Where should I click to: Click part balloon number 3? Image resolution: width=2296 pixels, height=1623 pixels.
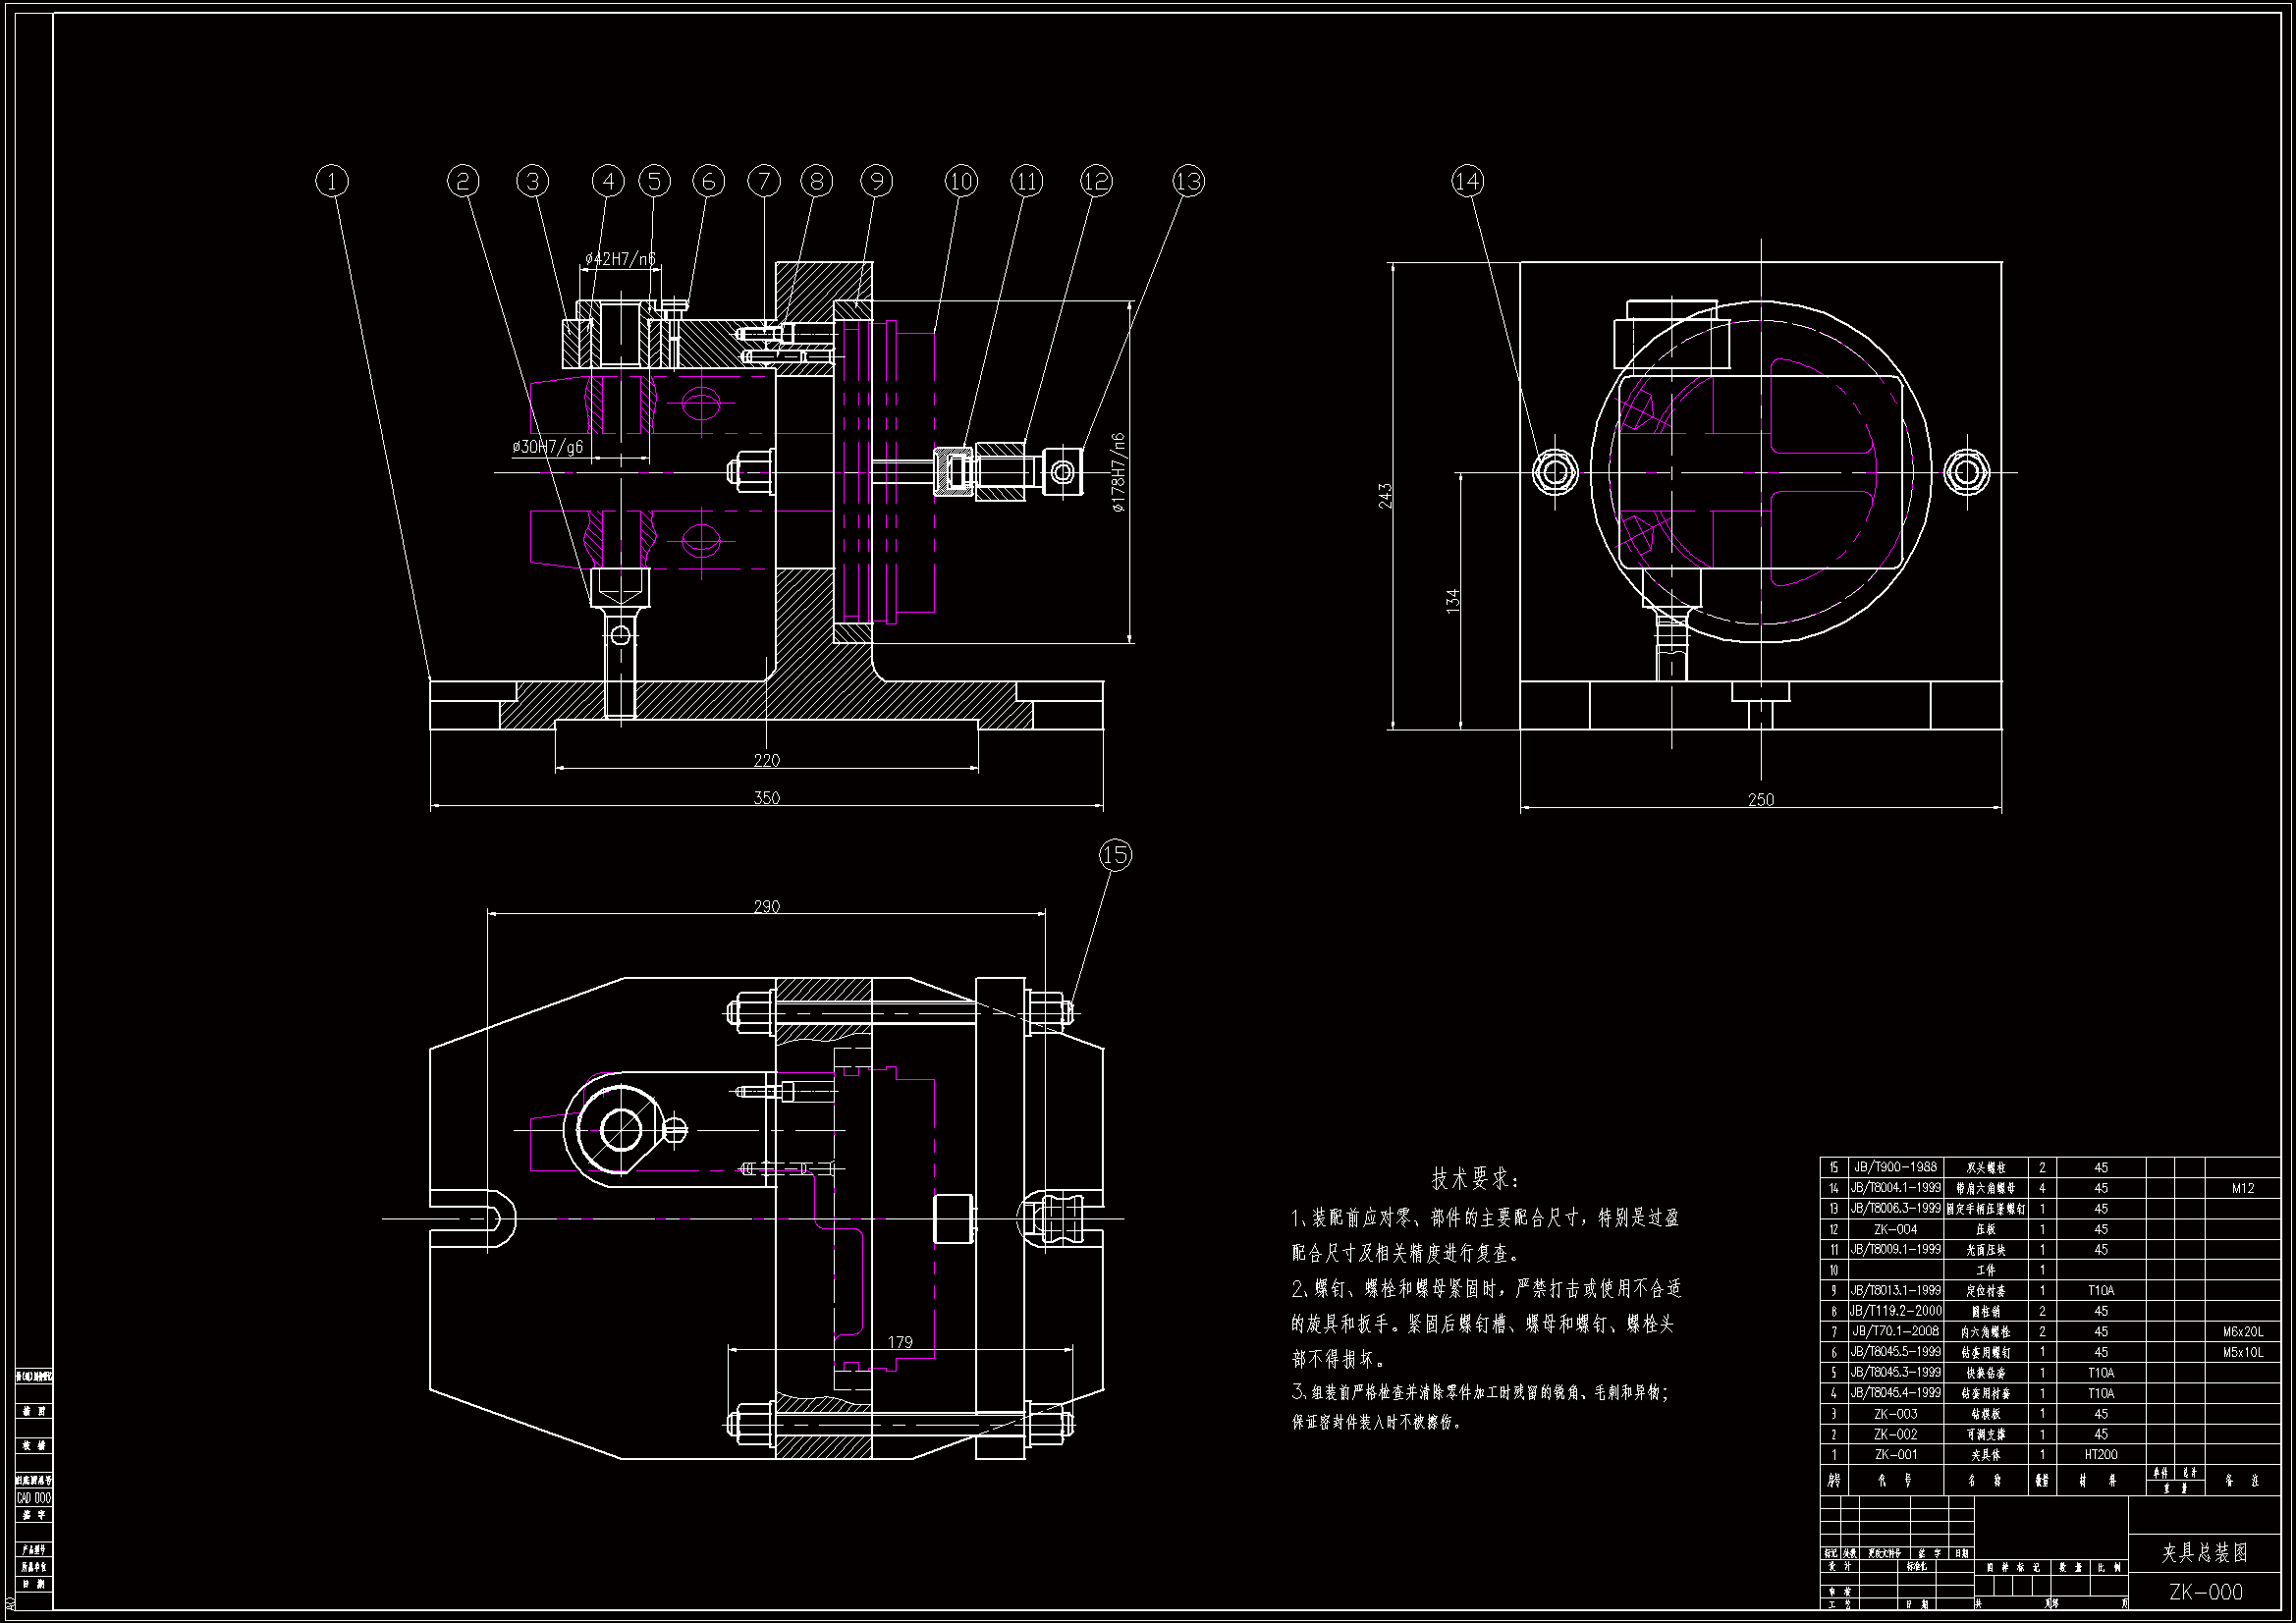(532, 181)
